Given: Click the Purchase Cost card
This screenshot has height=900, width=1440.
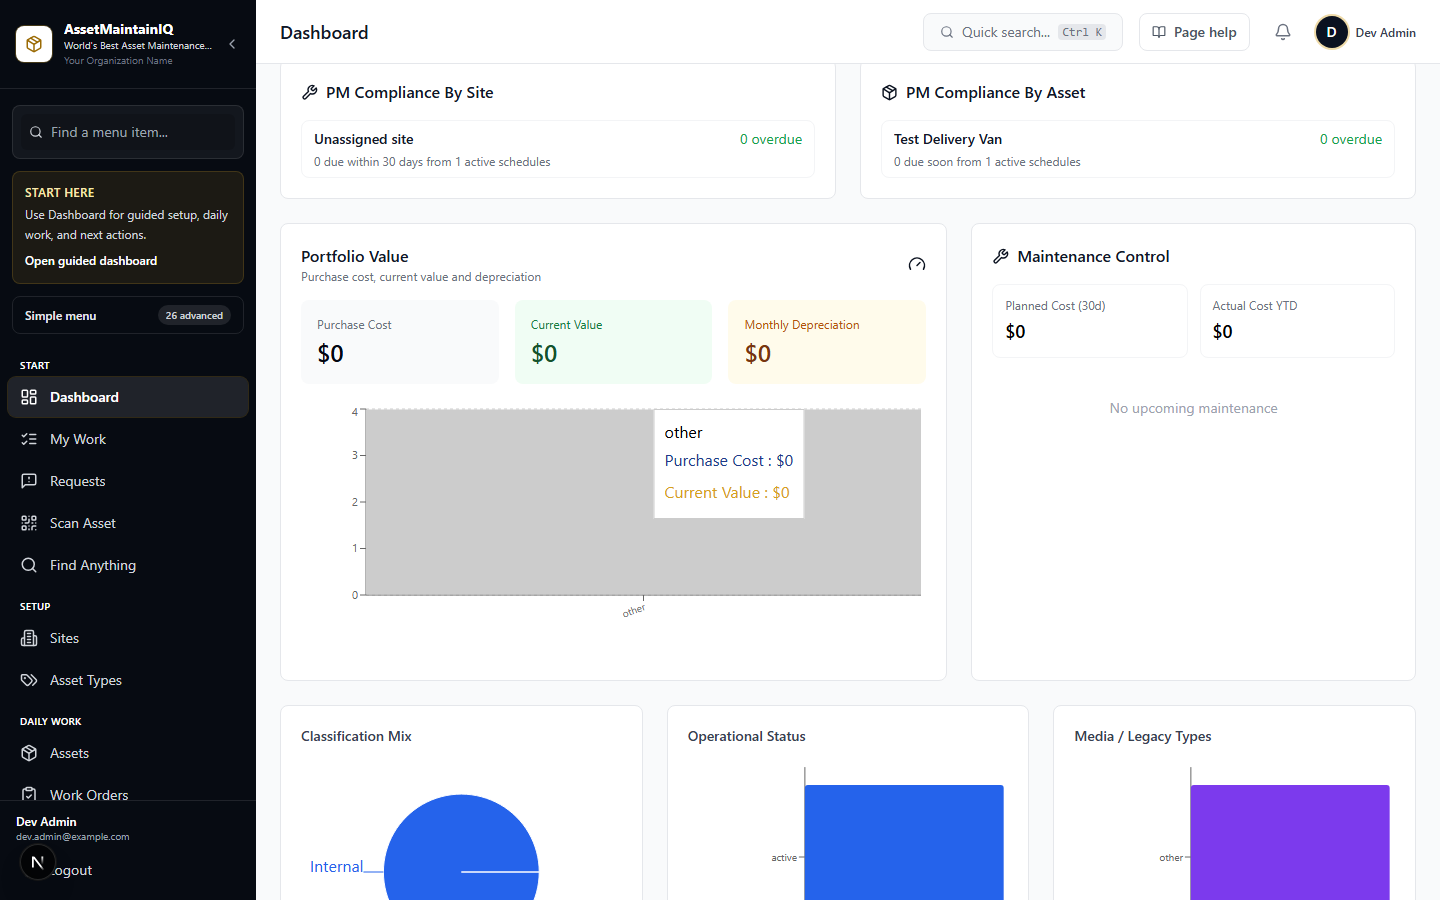Looking at the screenshot, I should click(400, 342).
